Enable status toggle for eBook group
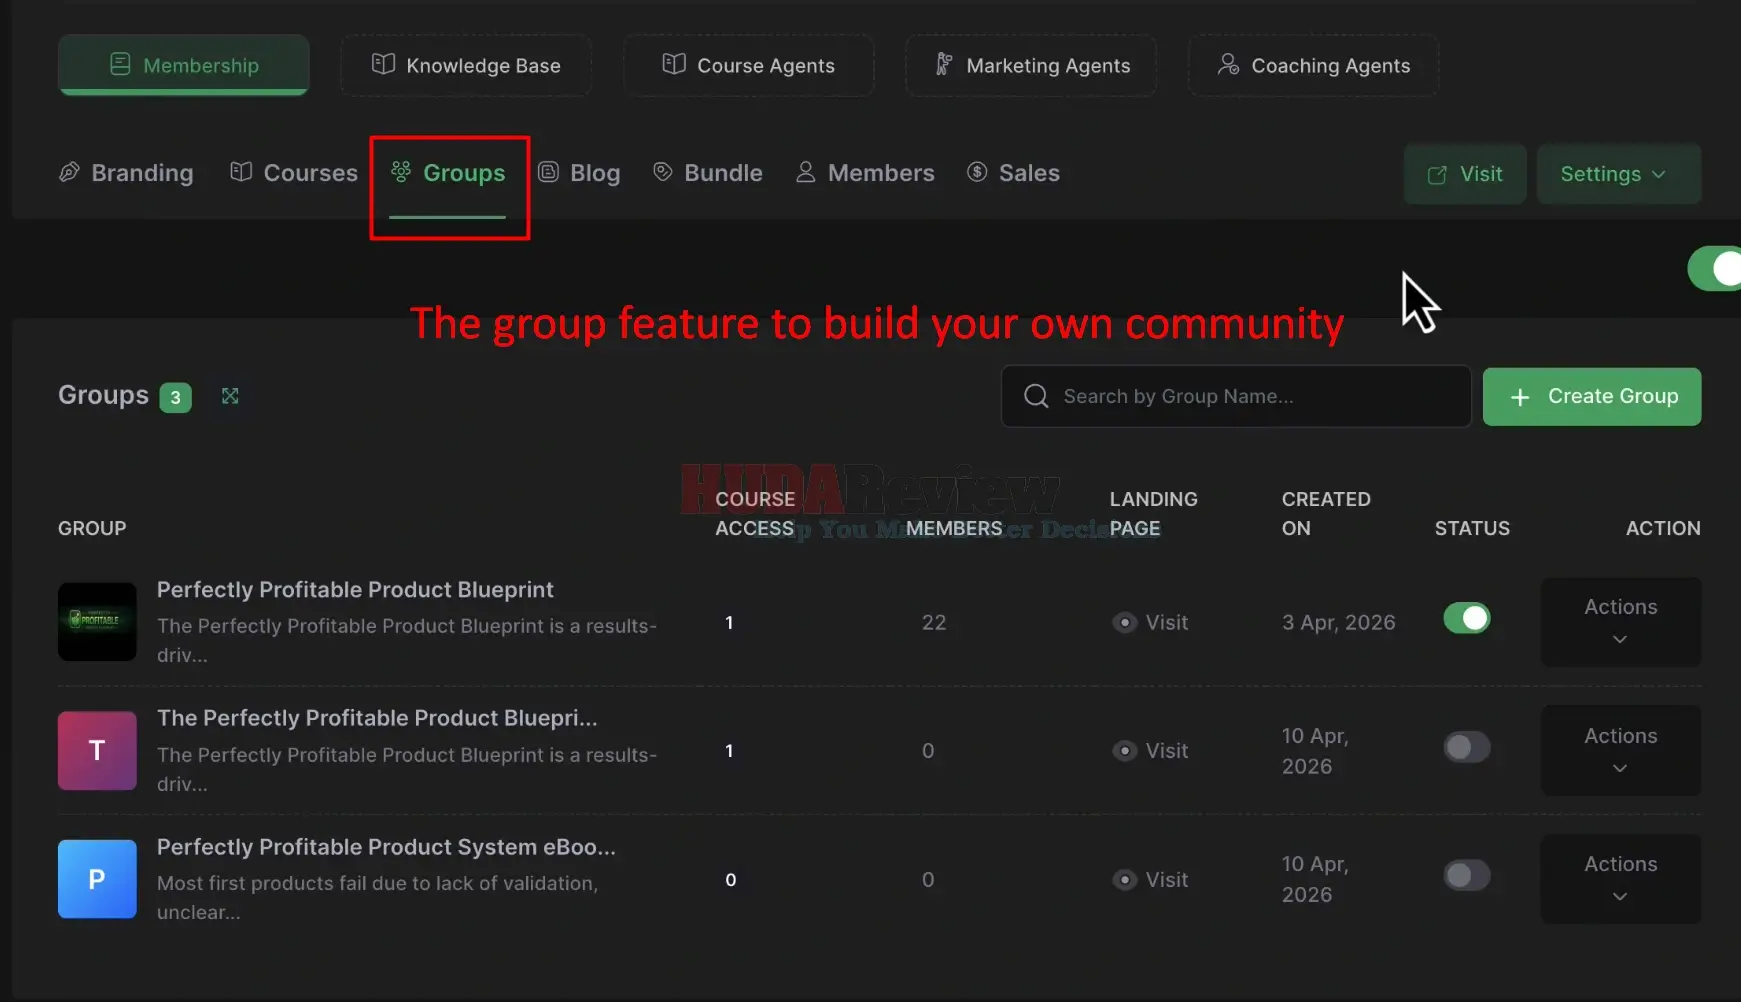The height and width of the screenshot is (1002, 1741). [1467, 875]
